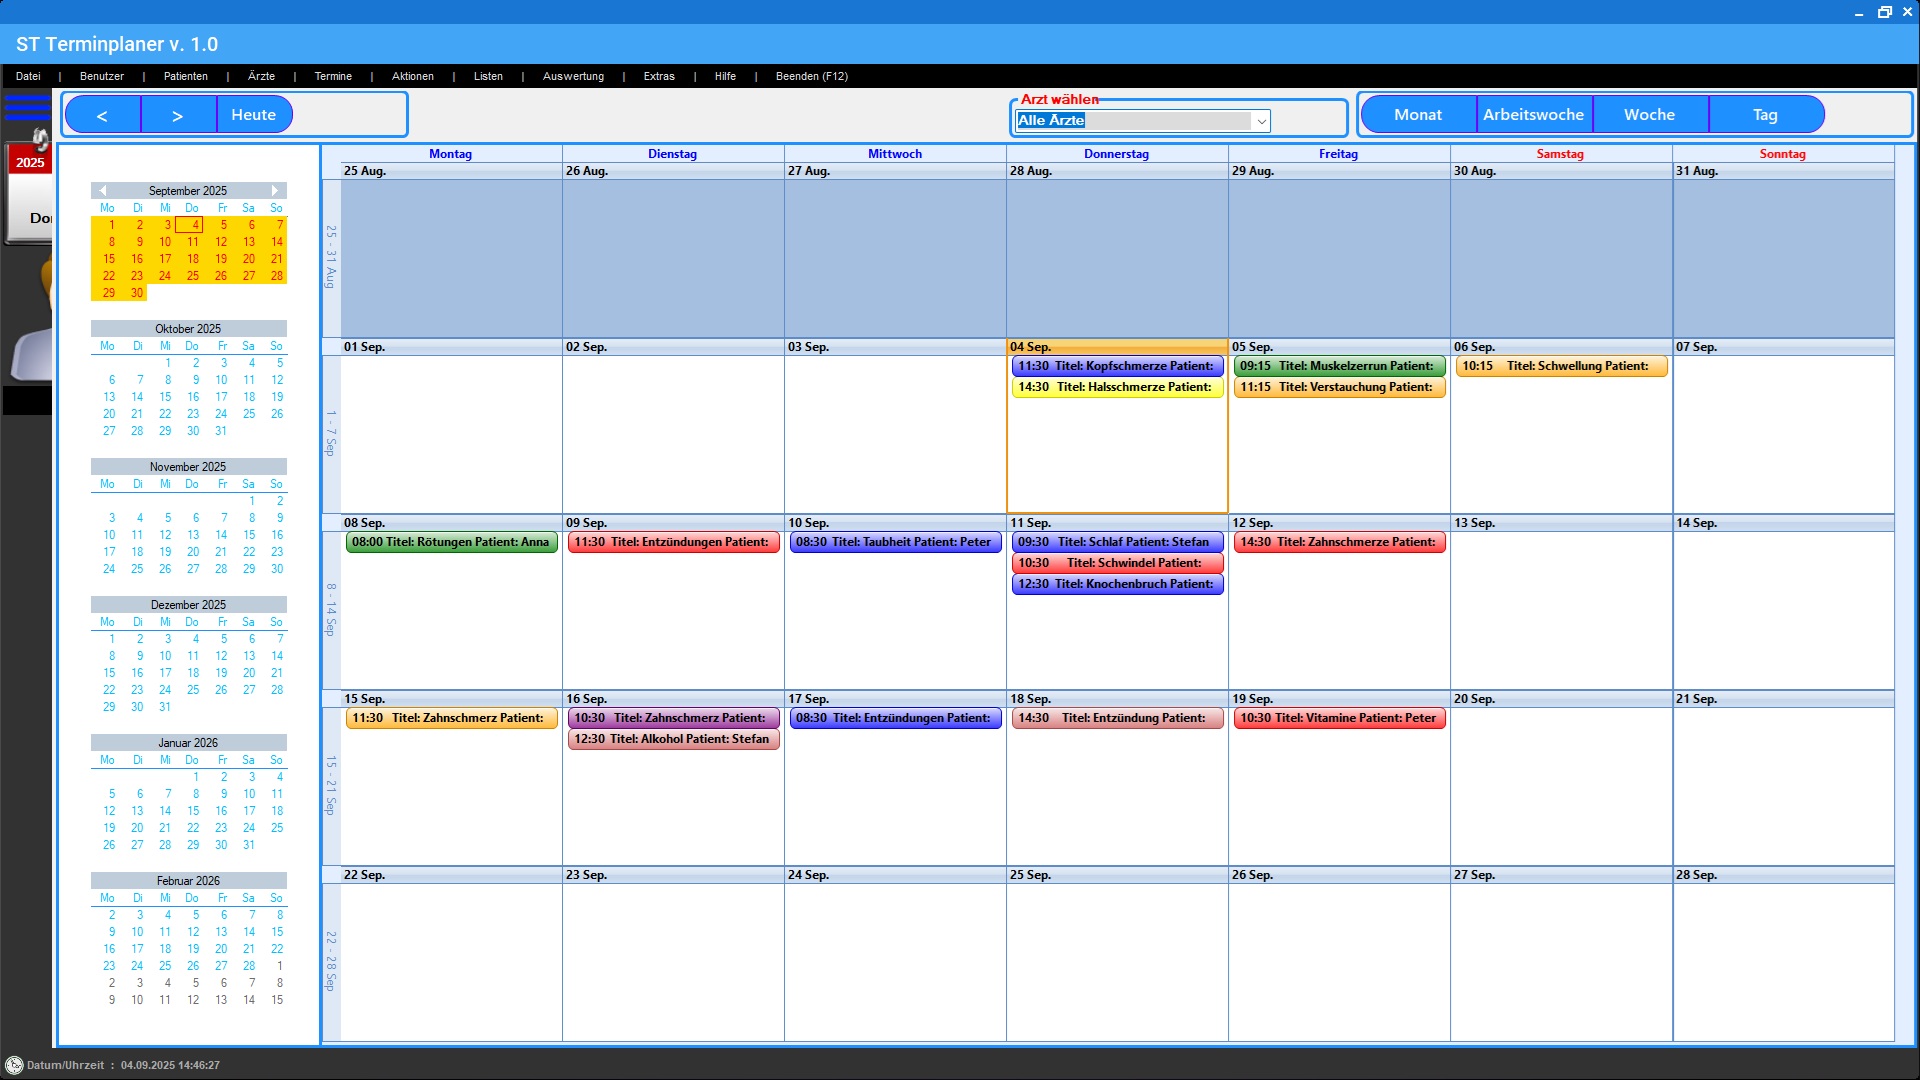Switch to the Tag view

(x=1765, y=115)
